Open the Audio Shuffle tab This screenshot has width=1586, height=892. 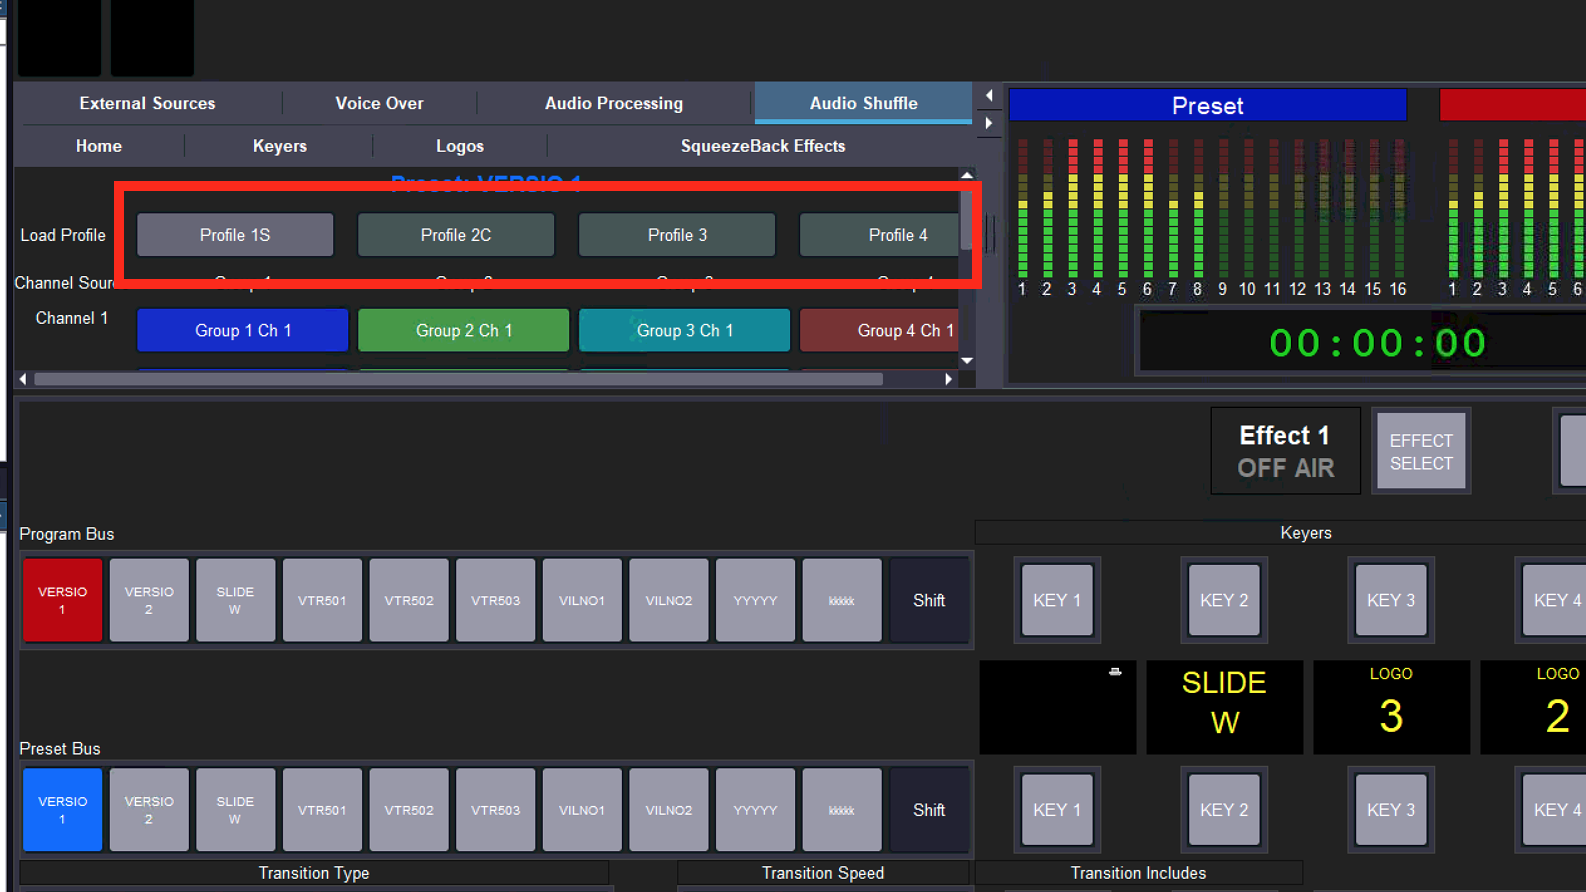tap(863, 103)
